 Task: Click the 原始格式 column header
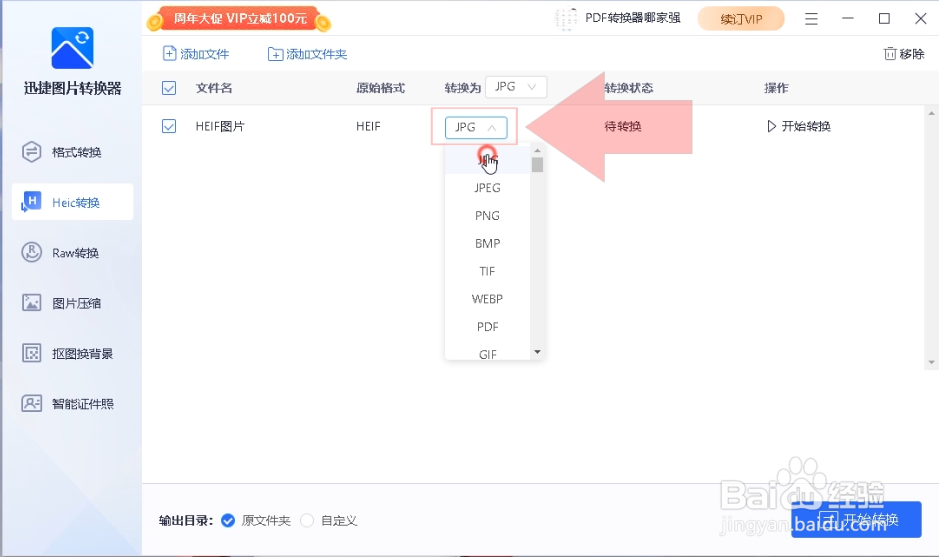coord(380,88)
